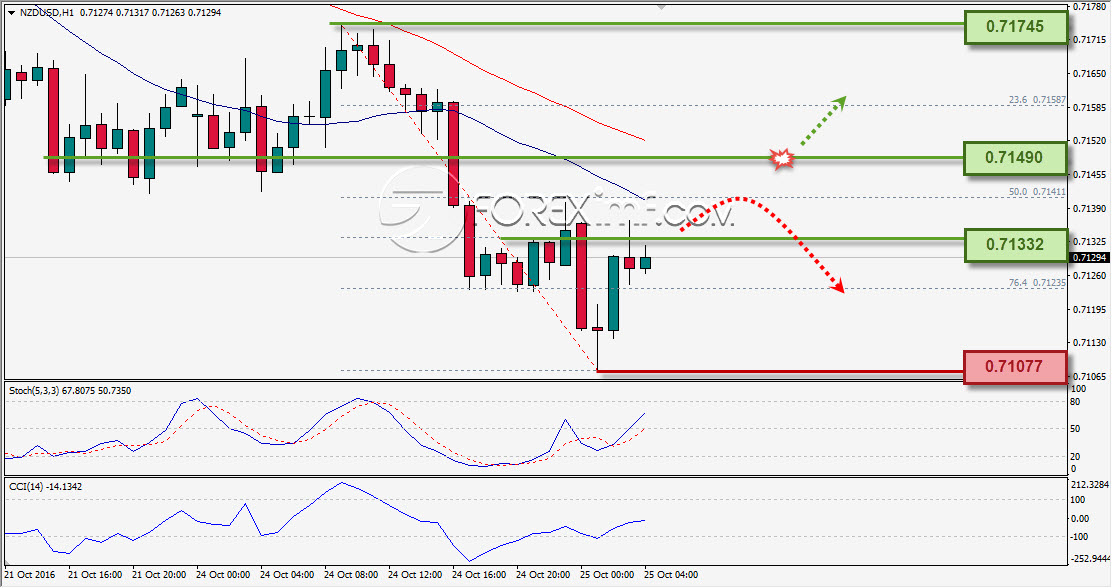Click the 0.71715 price scale value
This screenshot has width=1112, height=588.
coord(1090,40)
